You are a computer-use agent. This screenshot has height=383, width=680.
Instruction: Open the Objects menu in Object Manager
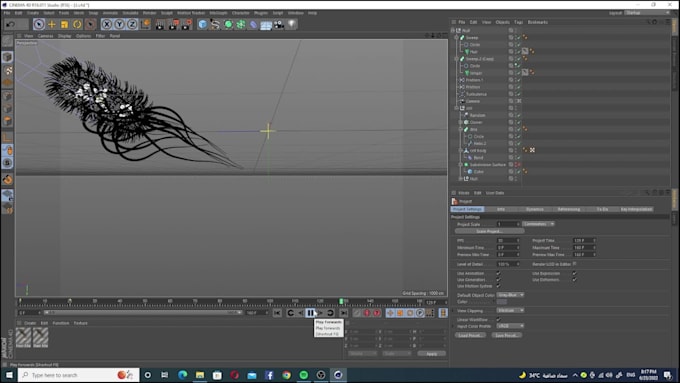(x=503, y=22)
